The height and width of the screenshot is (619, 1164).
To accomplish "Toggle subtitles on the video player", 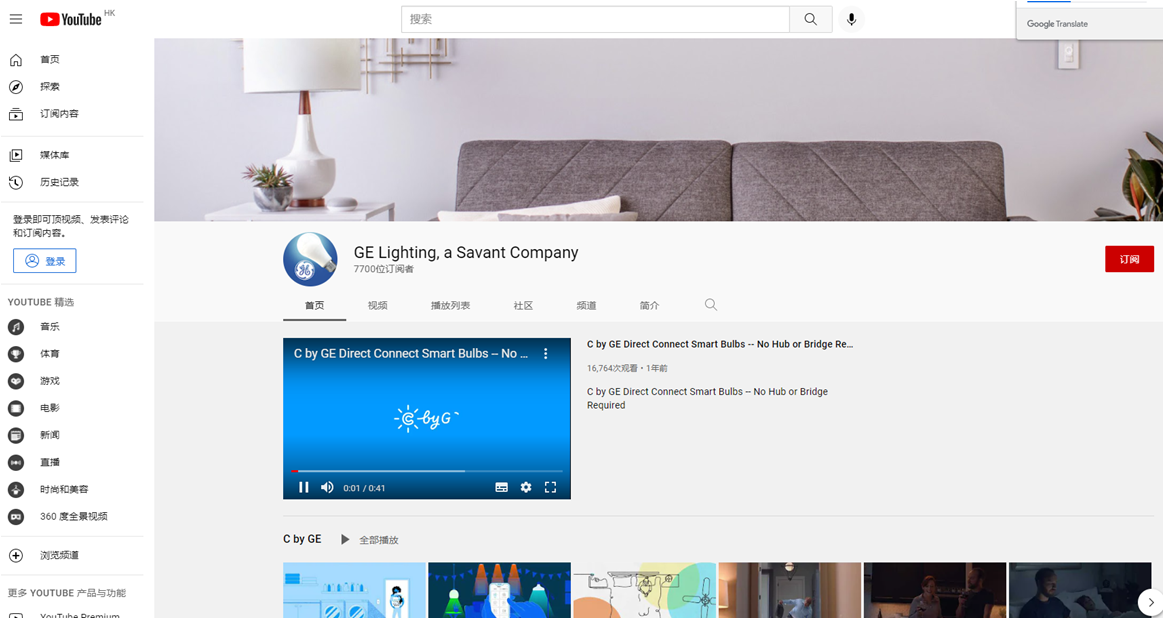I will point(502,487).
